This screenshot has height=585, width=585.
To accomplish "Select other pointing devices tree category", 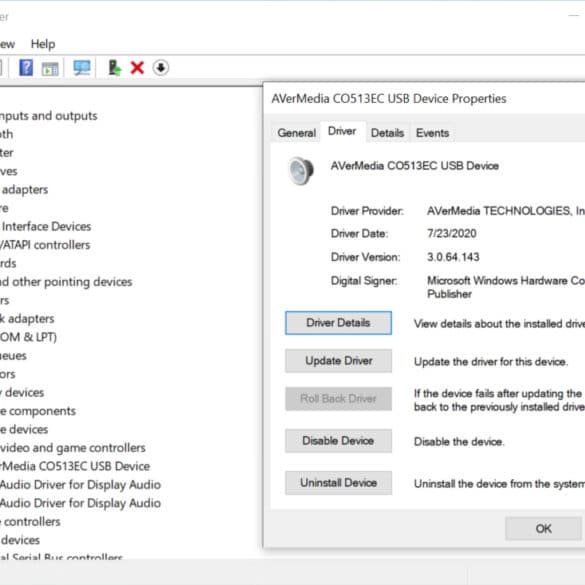I will point(66,282).
